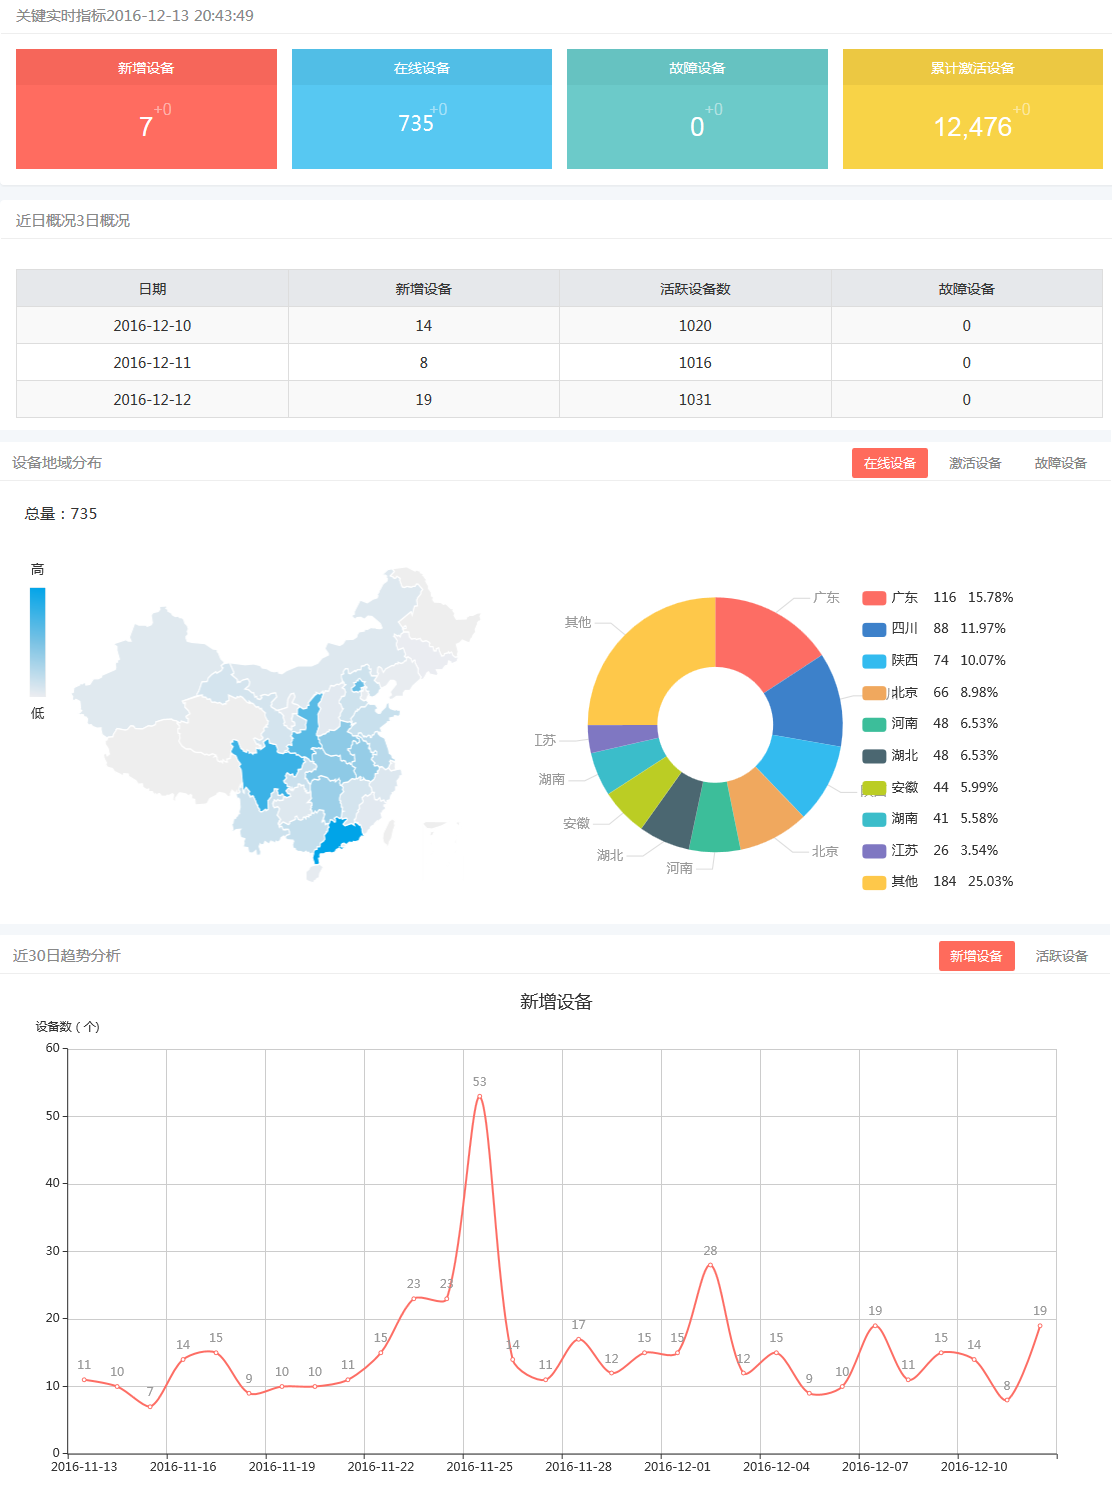Screen dimensions: 1112x1506
Task: Switch trend chart to 活跃设备
Action: coord(1061,956)
